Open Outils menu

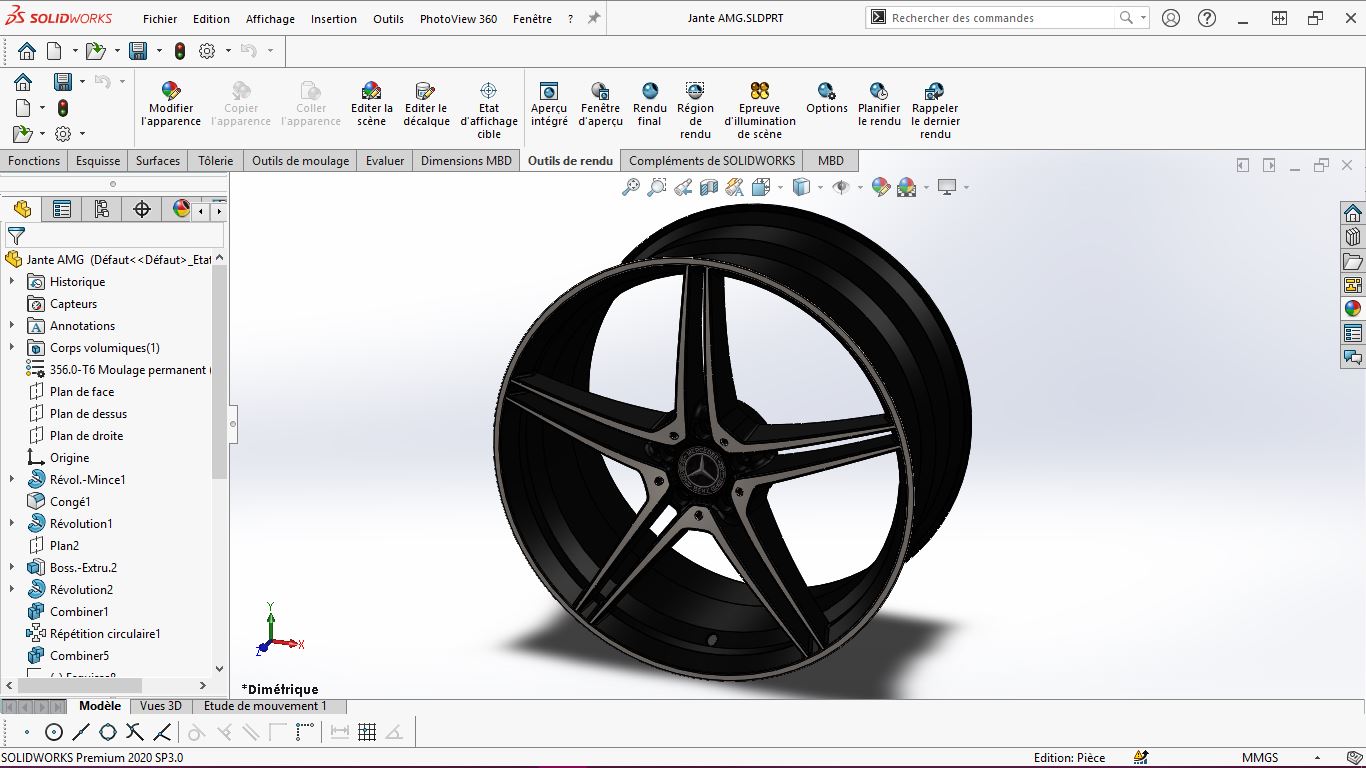coord(389,19)
